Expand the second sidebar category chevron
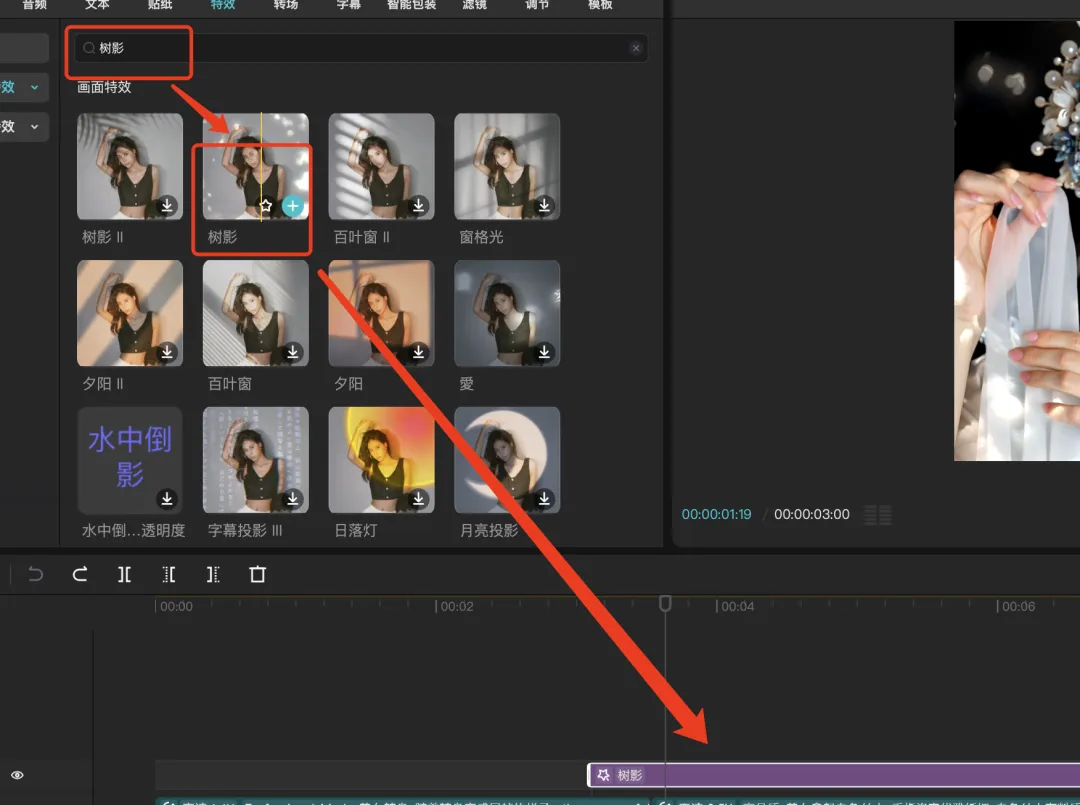The height and width of the screenshot is (805, 1080). 34,127
